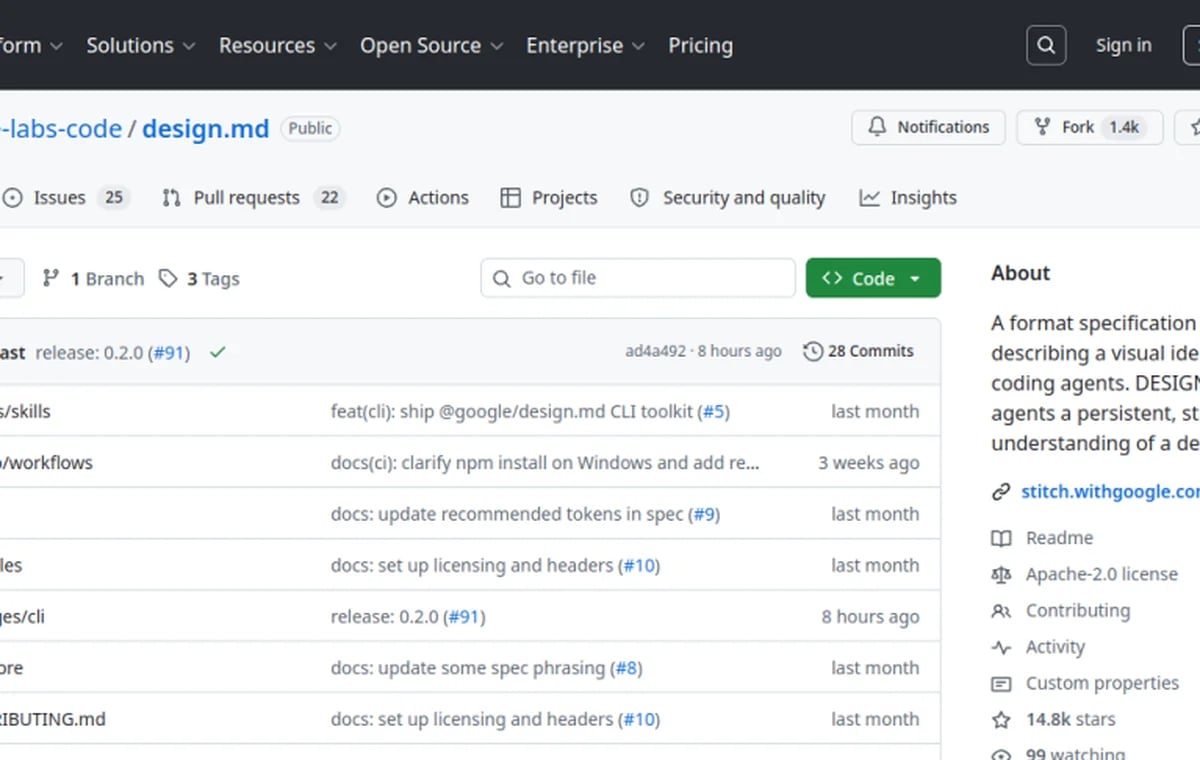Click the Sign in link
Screen dimensions: 1200x760
click(1123, 45)
